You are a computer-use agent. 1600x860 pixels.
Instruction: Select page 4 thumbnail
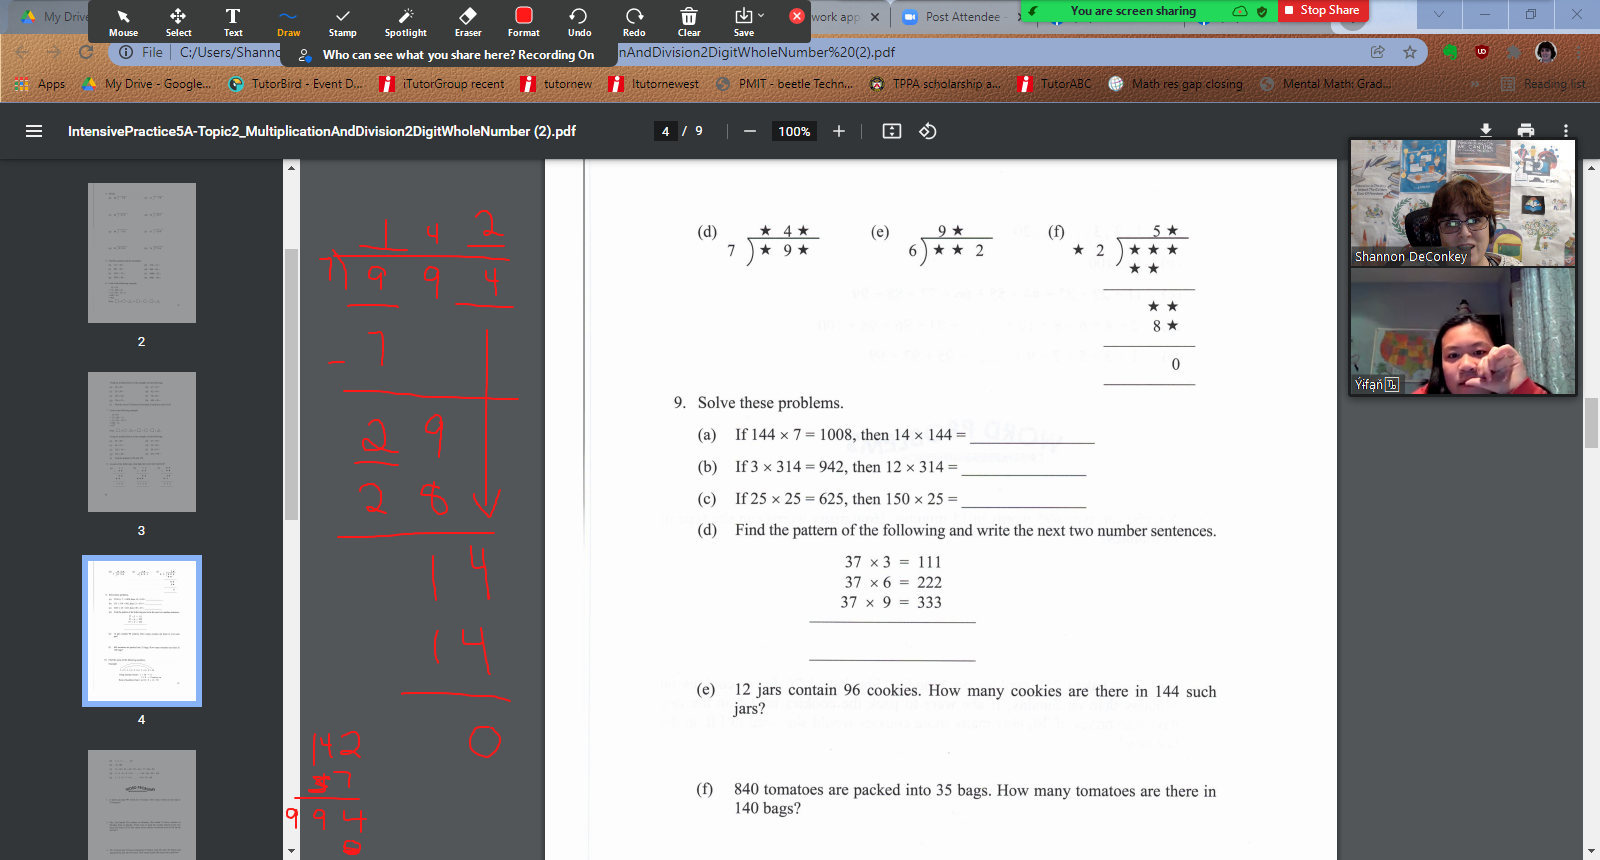tap(142, 631)
